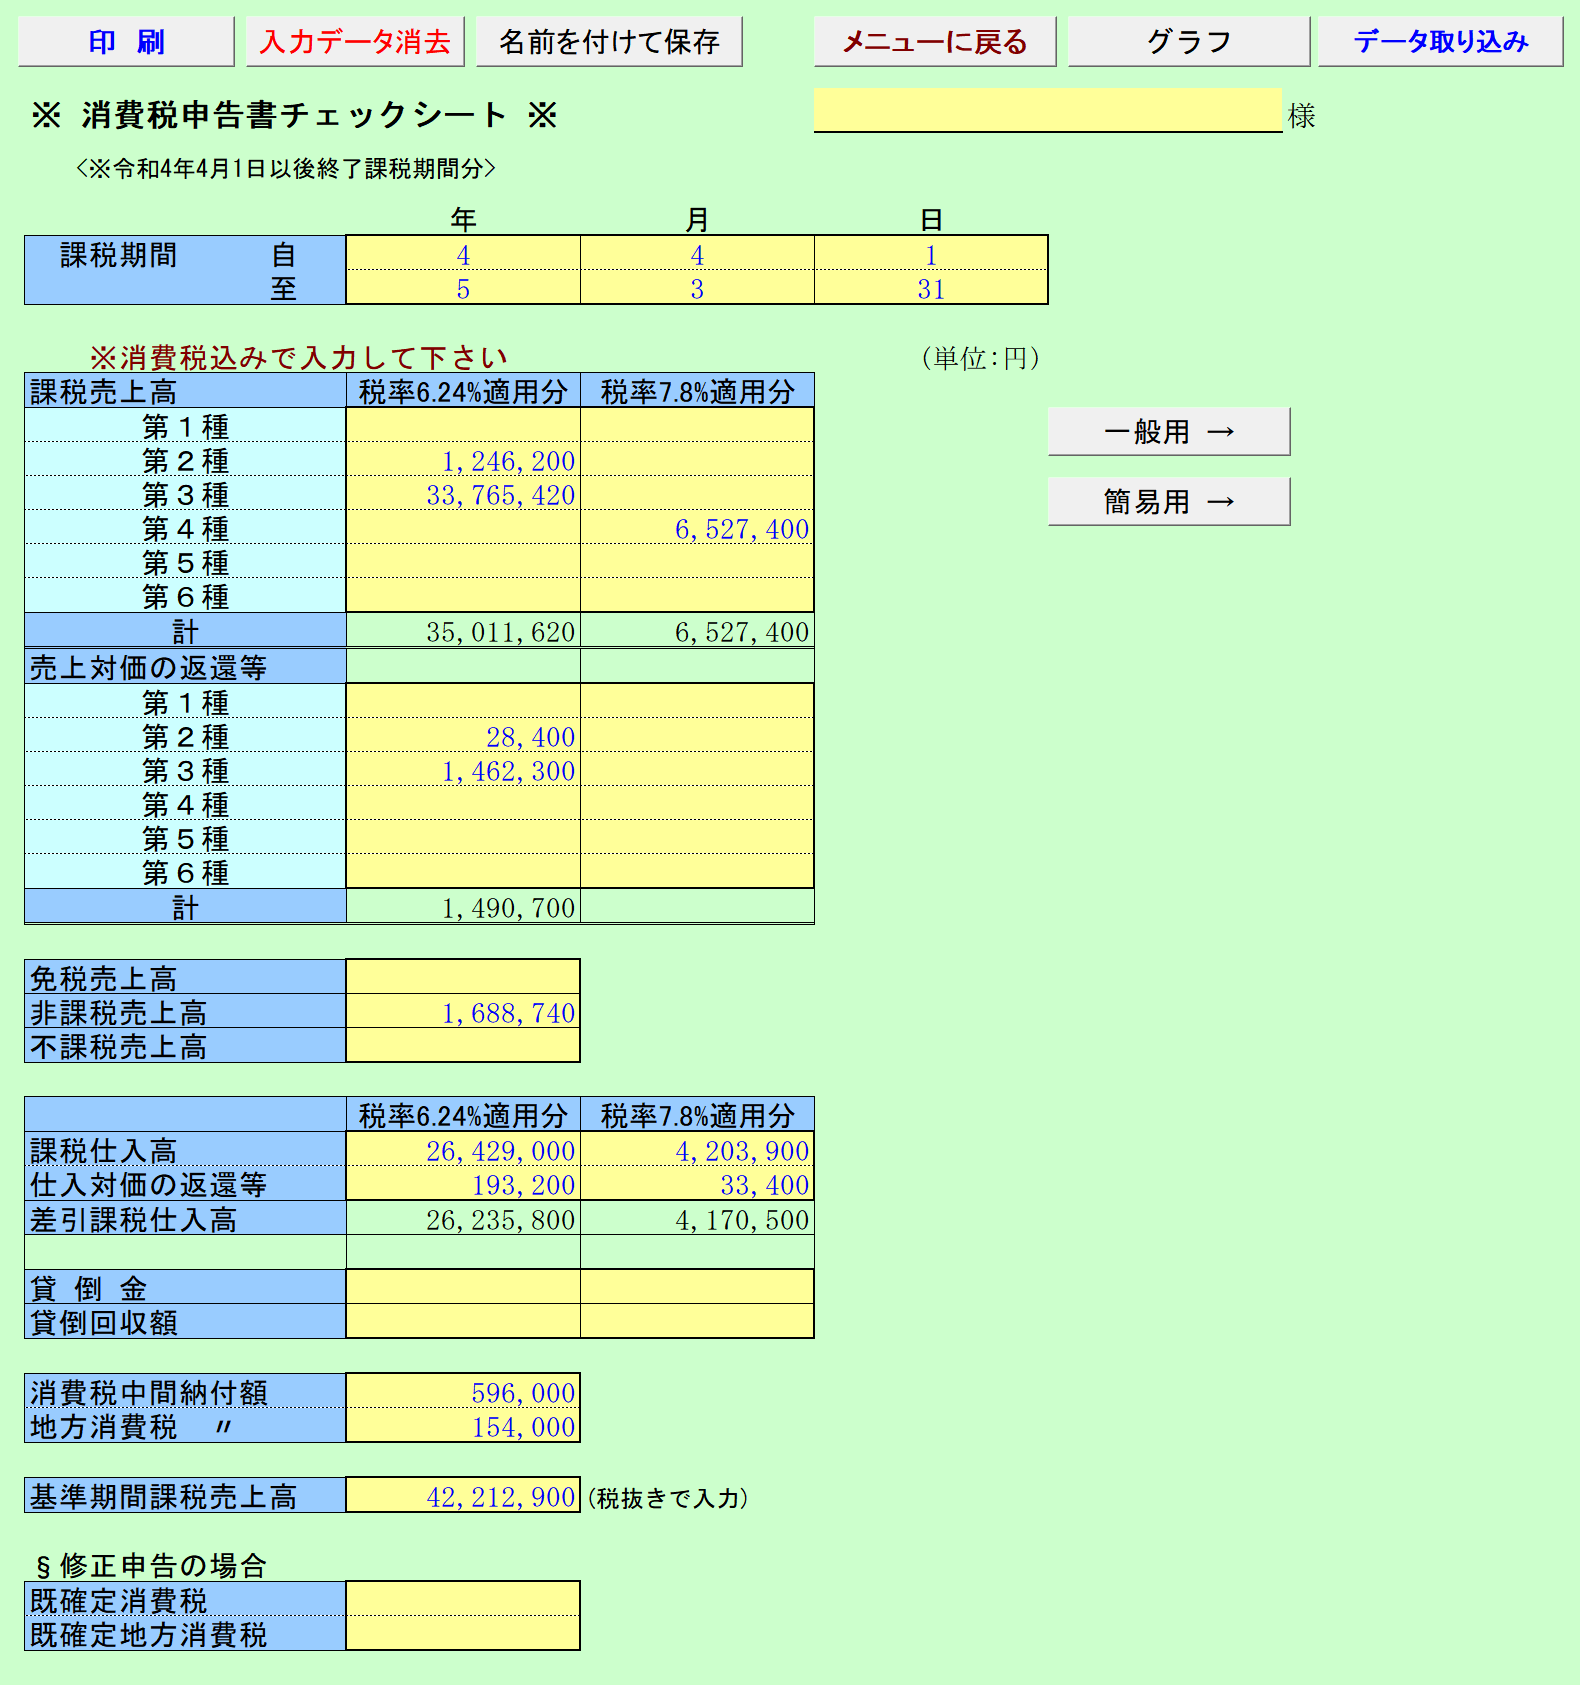Select 課税売上高 第1種 6.24% cell

click(463, 426)
